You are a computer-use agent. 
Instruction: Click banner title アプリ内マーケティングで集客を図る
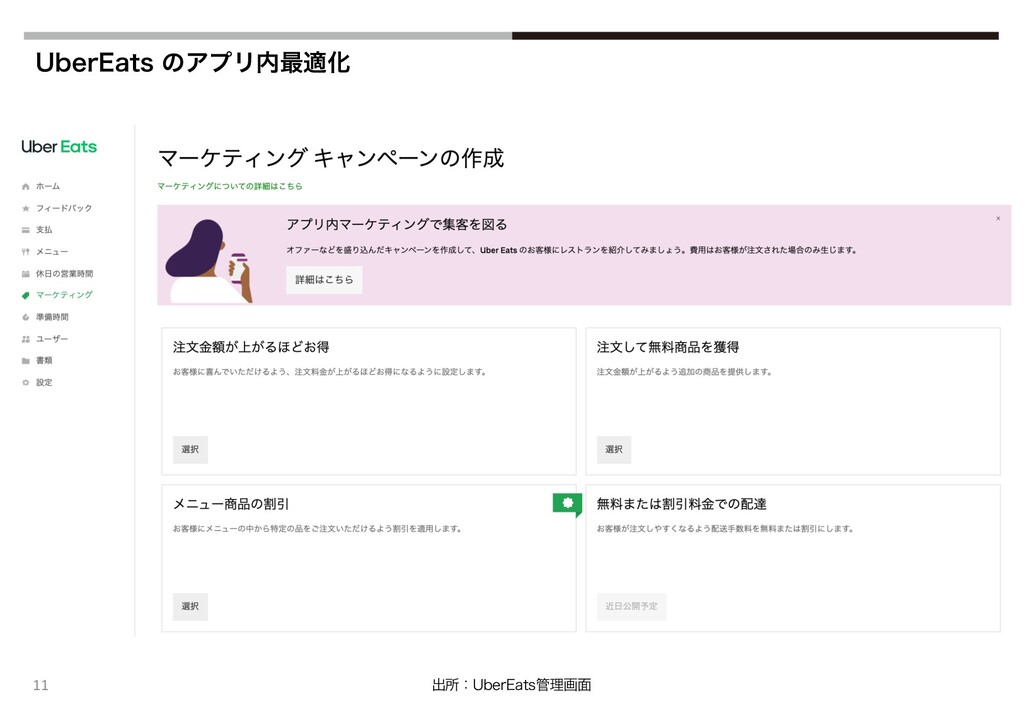pyautogui.click(x=397, y=225)
